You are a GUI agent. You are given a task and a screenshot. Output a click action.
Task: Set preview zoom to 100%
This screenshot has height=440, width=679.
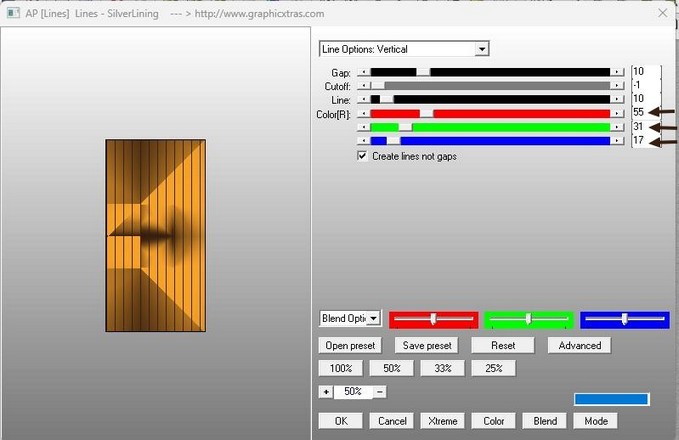[x=341, y=368]
